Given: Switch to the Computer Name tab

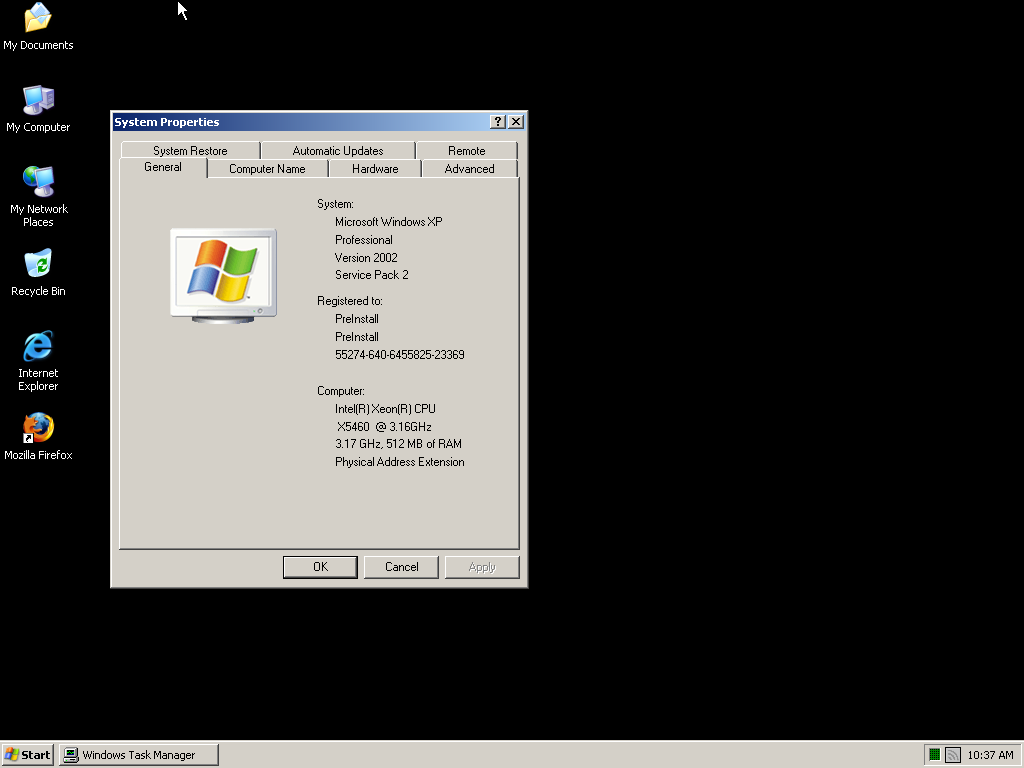Looking at the screenshot, I should [x=267, y=169].
